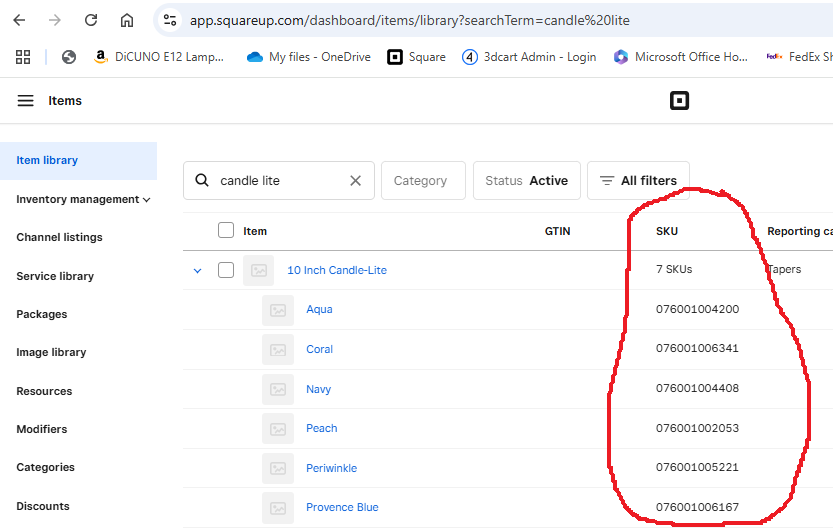Collapse the 10 Inch Candle-Lite variations
Screen dimensions: 833x529
click(x=197, y=270)
